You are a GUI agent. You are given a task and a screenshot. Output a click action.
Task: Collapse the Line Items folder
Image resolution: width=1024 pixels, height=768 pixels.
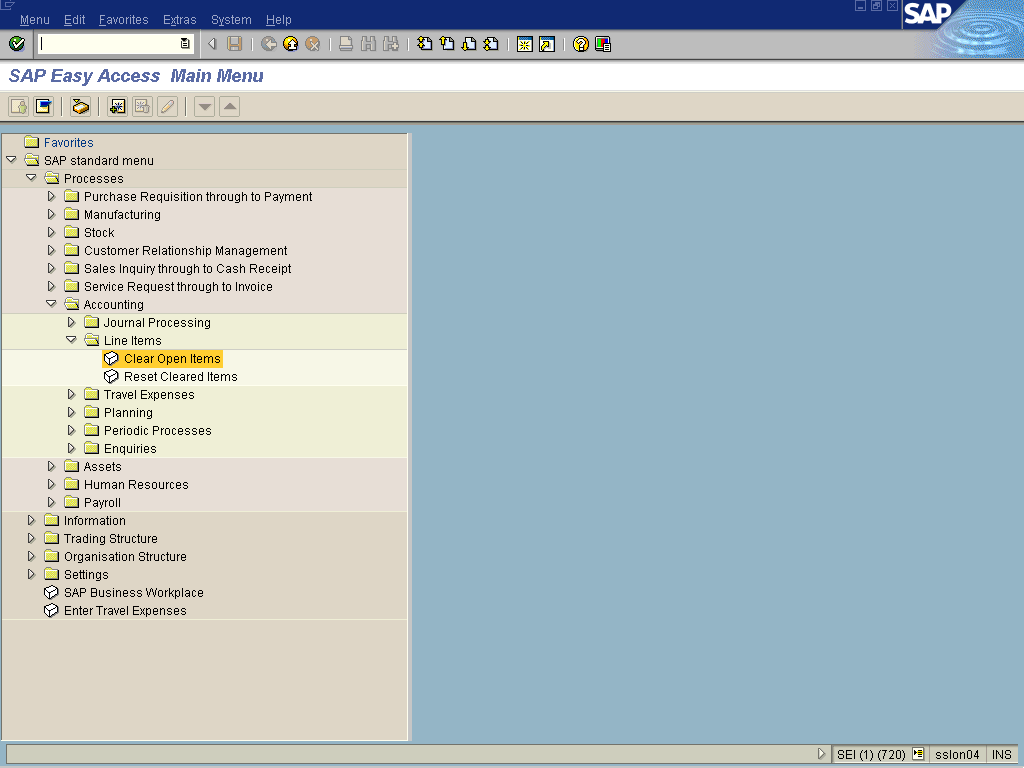coord(71,340)
